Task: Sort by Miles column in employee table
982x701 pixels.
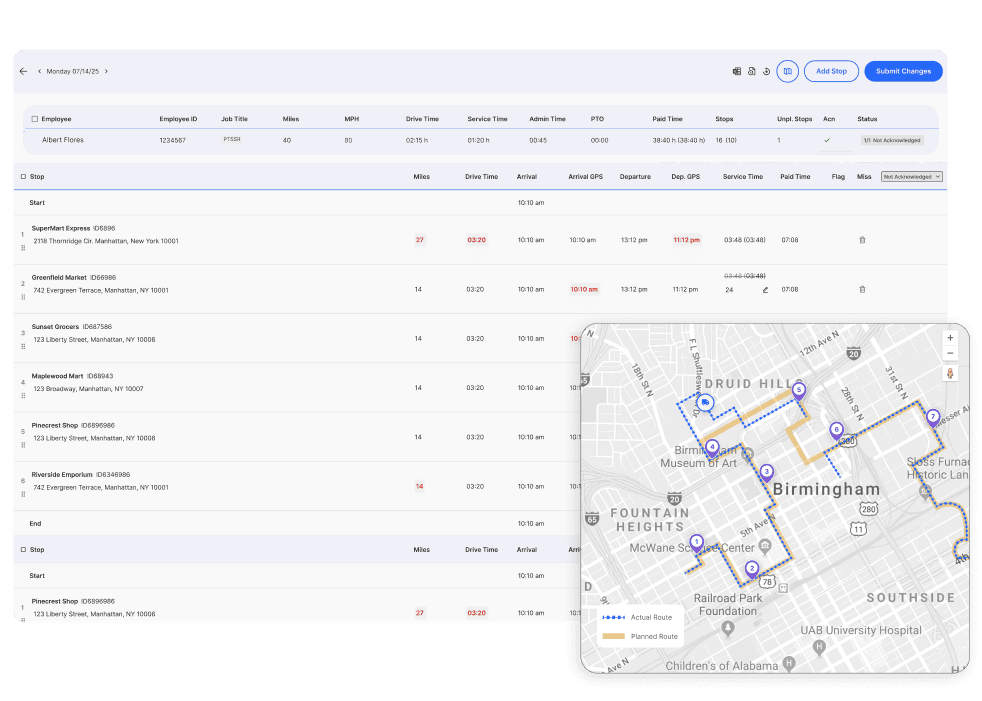Action: point(291,119)
